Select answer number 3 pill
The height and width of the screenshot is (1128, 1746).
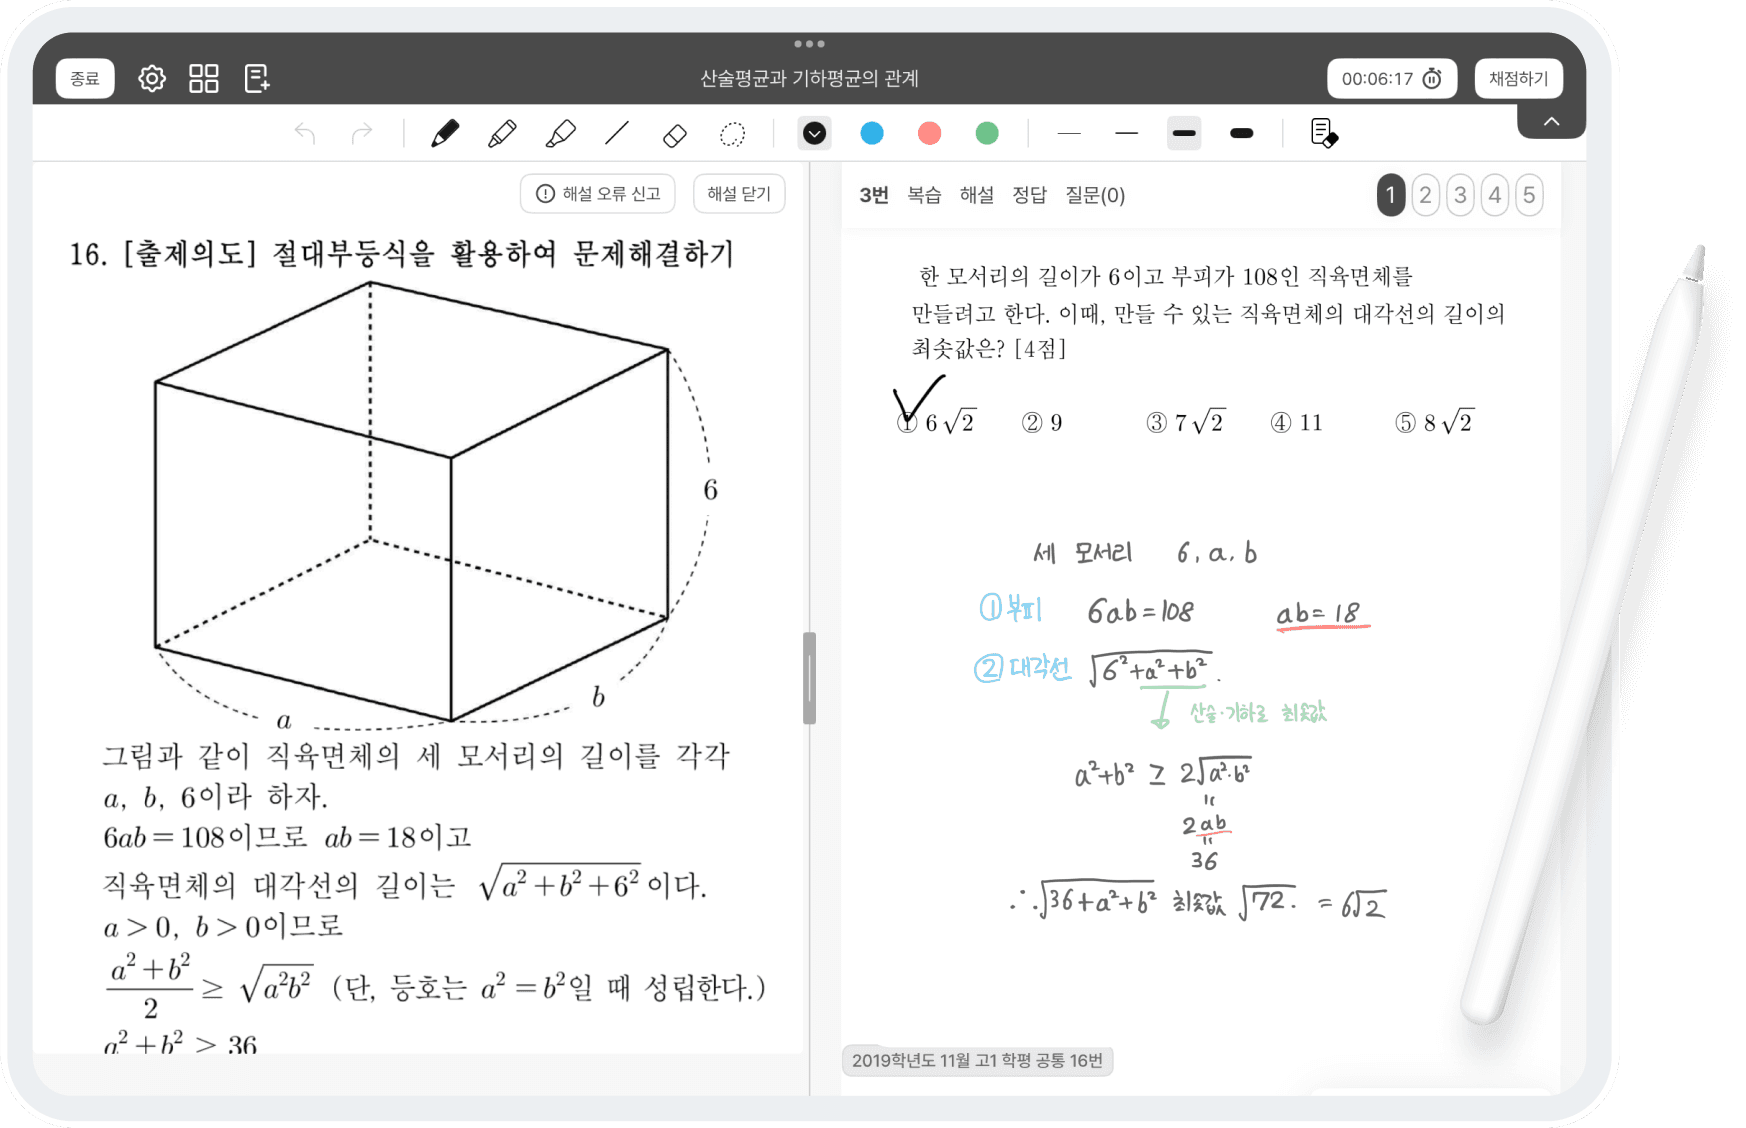tap(1460, 195)
